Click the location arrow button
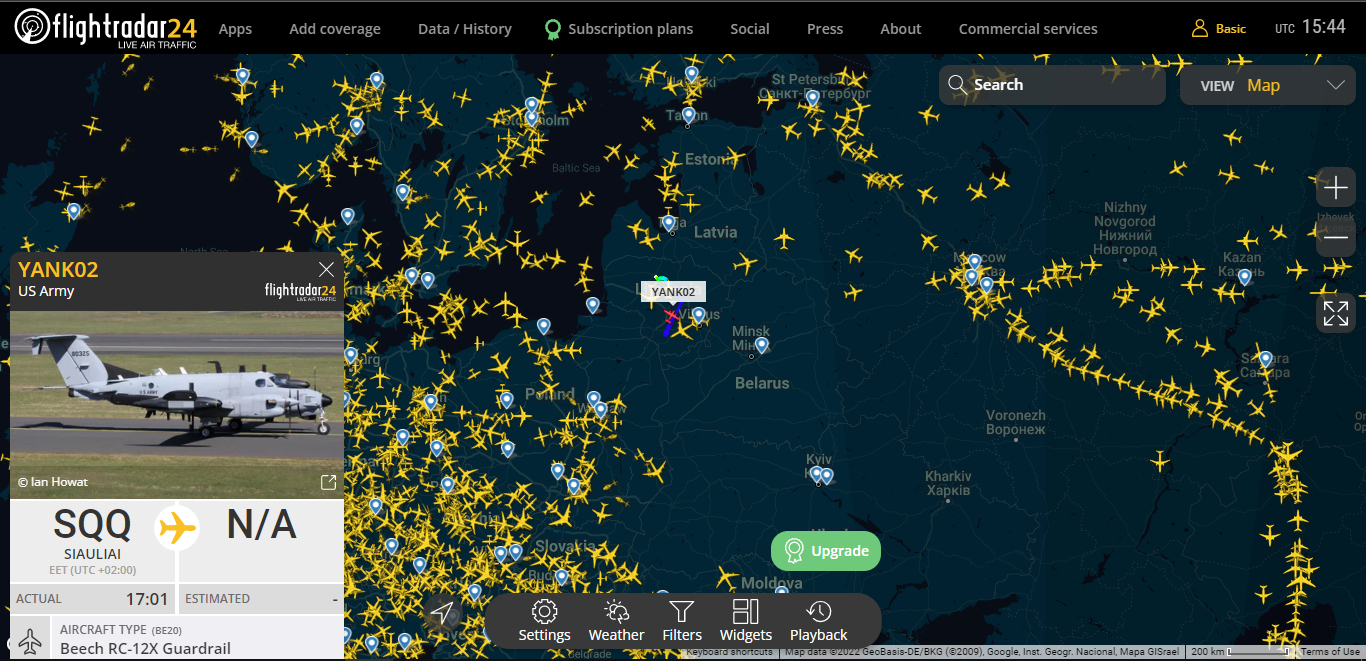The image size is (1366, 661). [x=441, y=613]
